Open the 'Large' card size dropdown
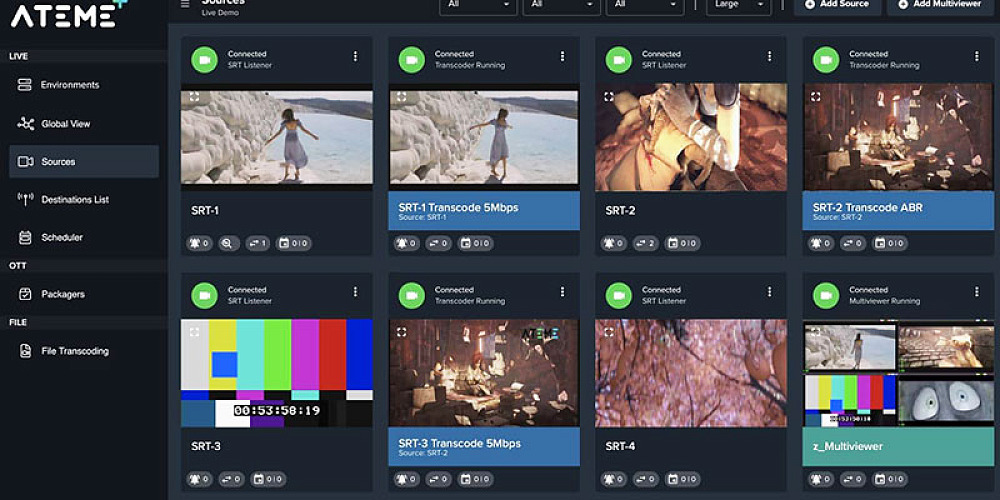Screen dimensions: 1000x500 pyautogui.click(x=738, y=5)
